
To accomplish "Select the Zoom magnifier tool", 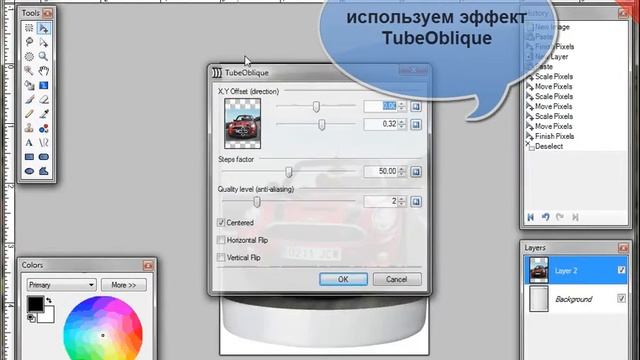I will [43, 56].
